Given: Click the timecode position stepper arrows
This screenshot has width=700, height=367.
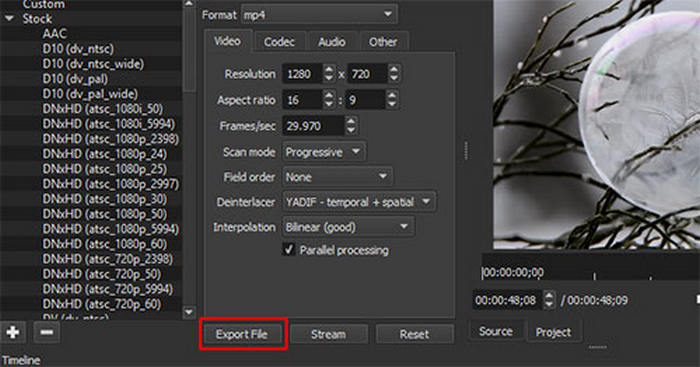Looking at the screenshot, I should click(550, 300).
